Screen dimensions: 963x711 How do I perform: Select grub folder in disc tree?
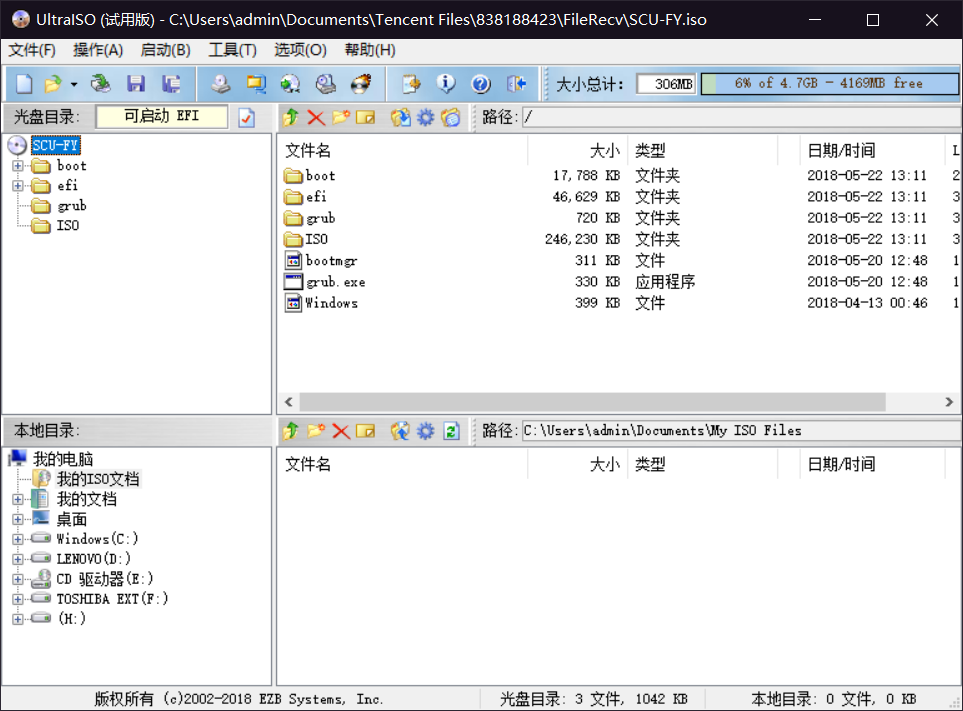72,206
